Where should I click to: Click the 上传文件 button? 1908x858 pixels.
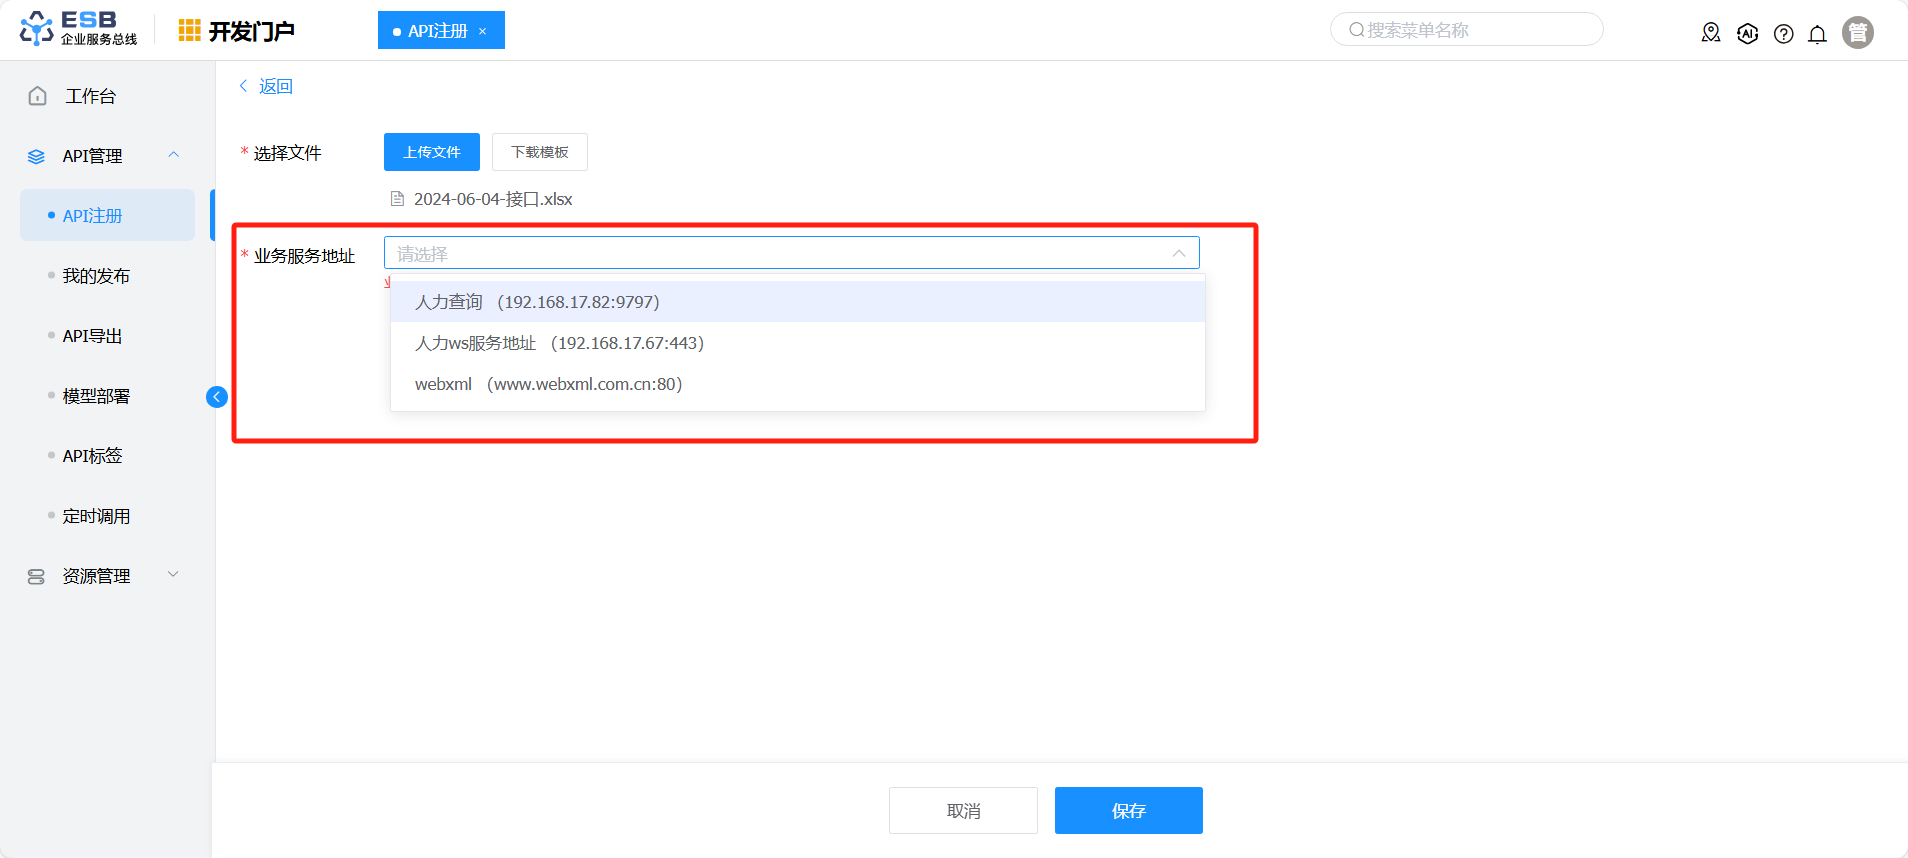[x=431, y=152]
